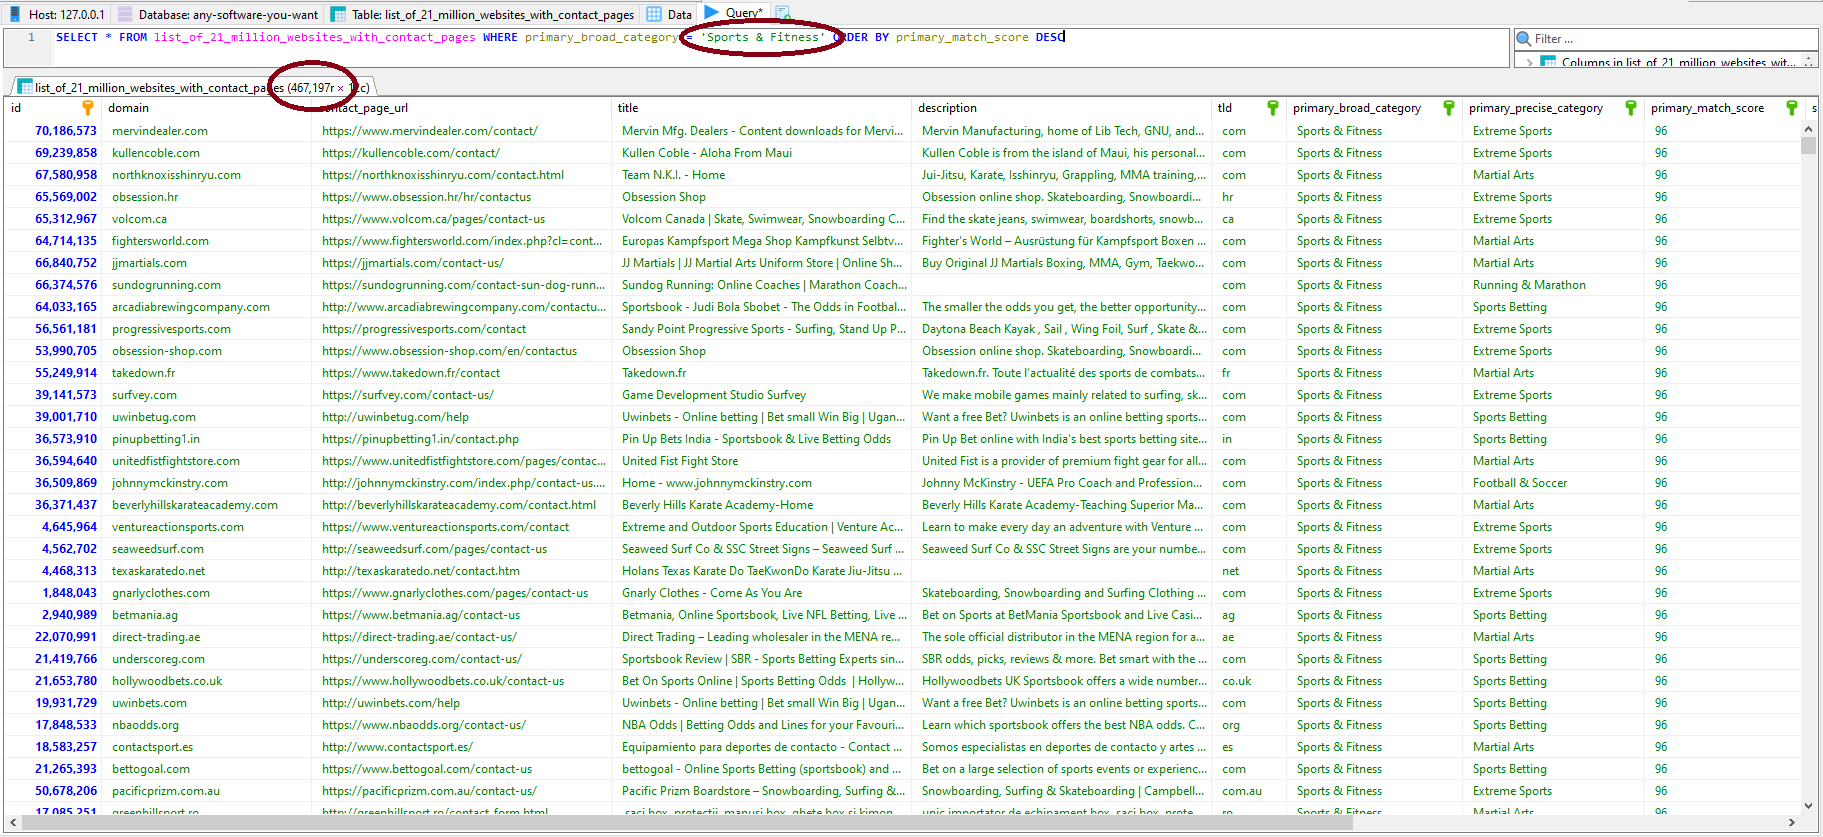Click the host server icon
This screenshot has height=837, width=1823.
[15, 14]
